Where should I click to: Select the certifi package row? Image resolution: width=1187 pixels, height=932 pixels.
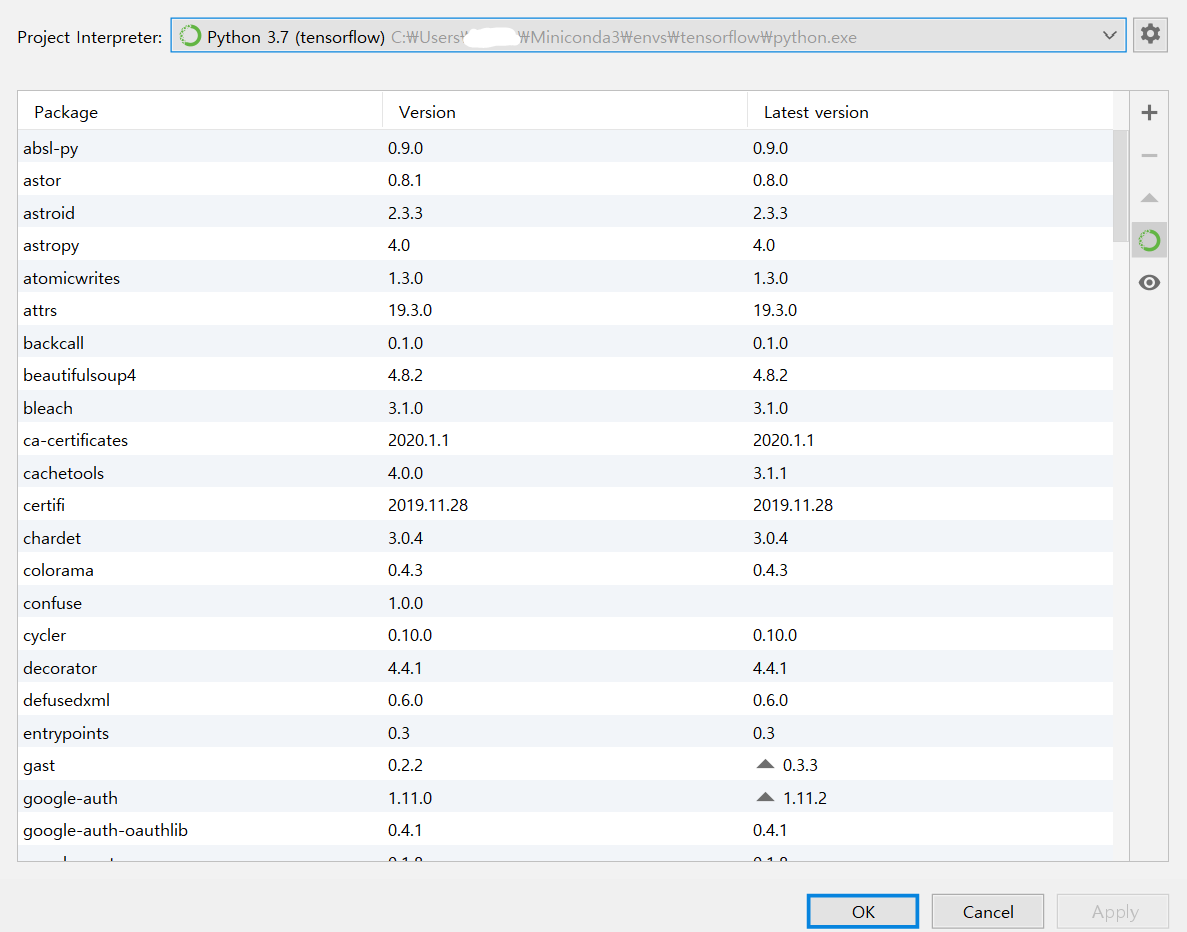tap(565, 505)
